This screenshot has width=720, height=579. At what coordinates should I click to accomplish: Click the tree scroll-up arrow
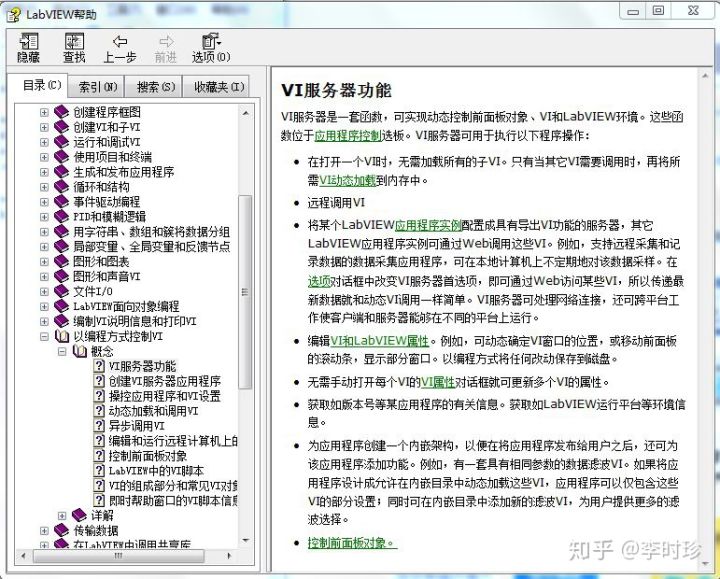[245, 112]
